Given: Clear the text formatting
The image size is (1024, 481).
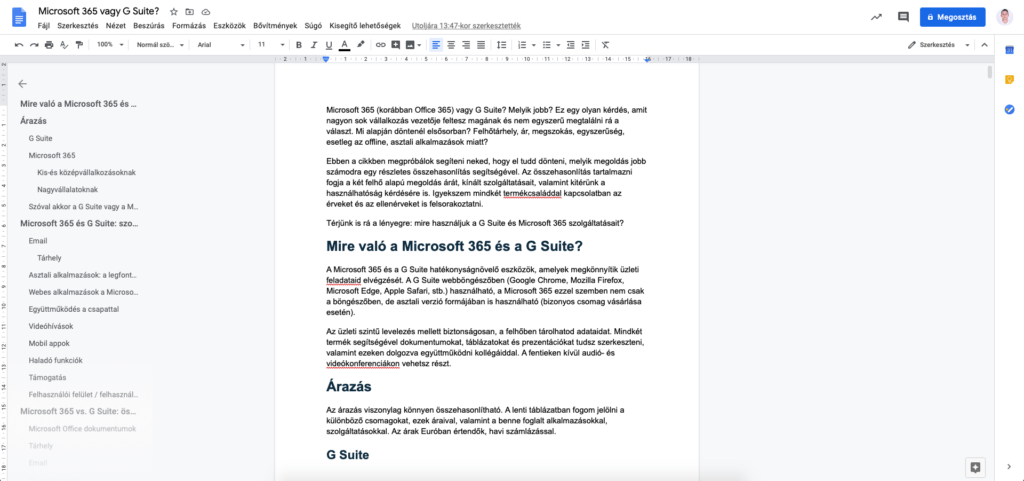Looking at the screenshot, I should (x=605, y=45).
